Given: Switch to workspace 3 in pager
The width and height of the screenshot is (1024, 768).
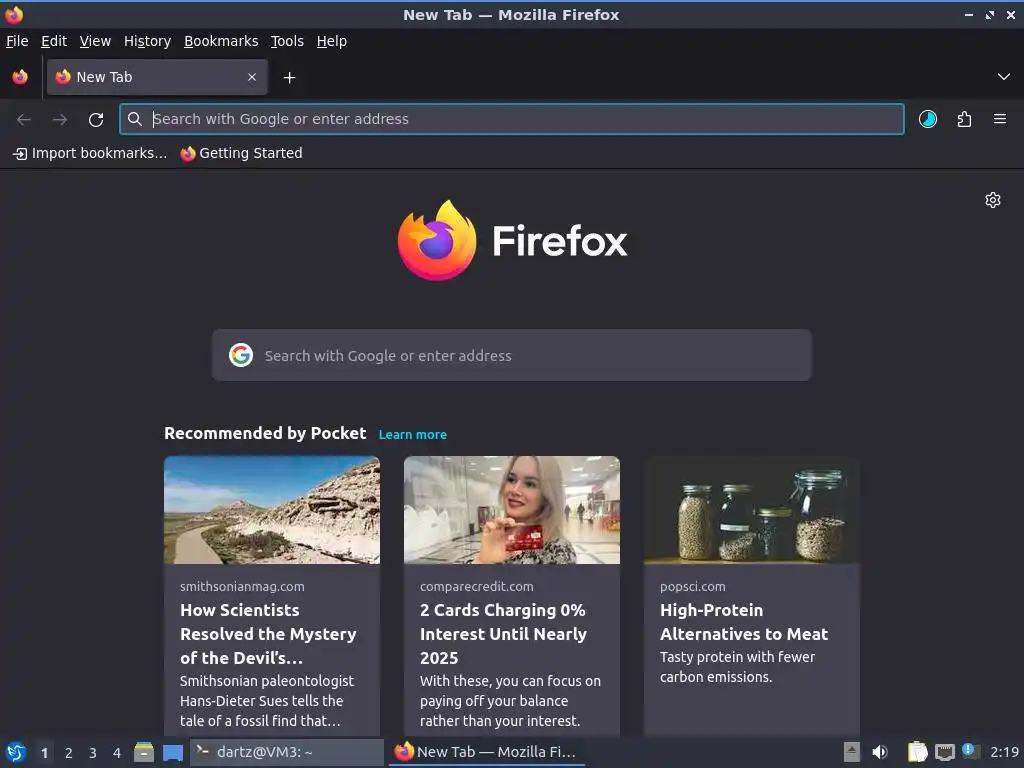Looking at the screenshot, I should point(93,753).
